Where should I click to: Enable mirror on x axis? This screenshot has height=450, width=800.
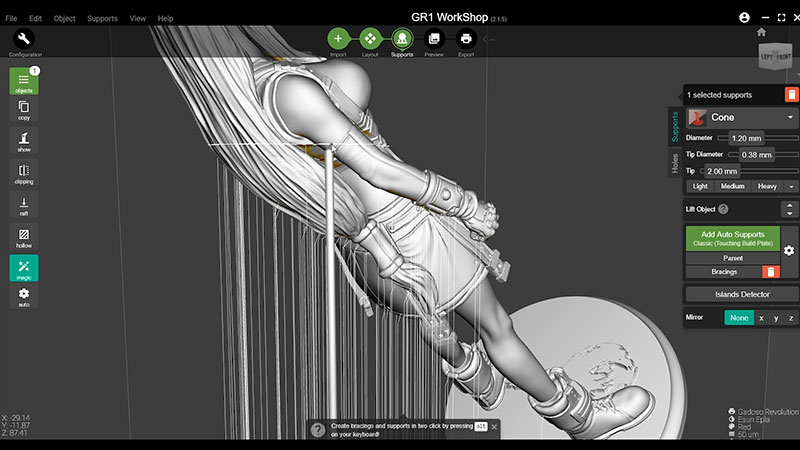click(x=761, y=317)
